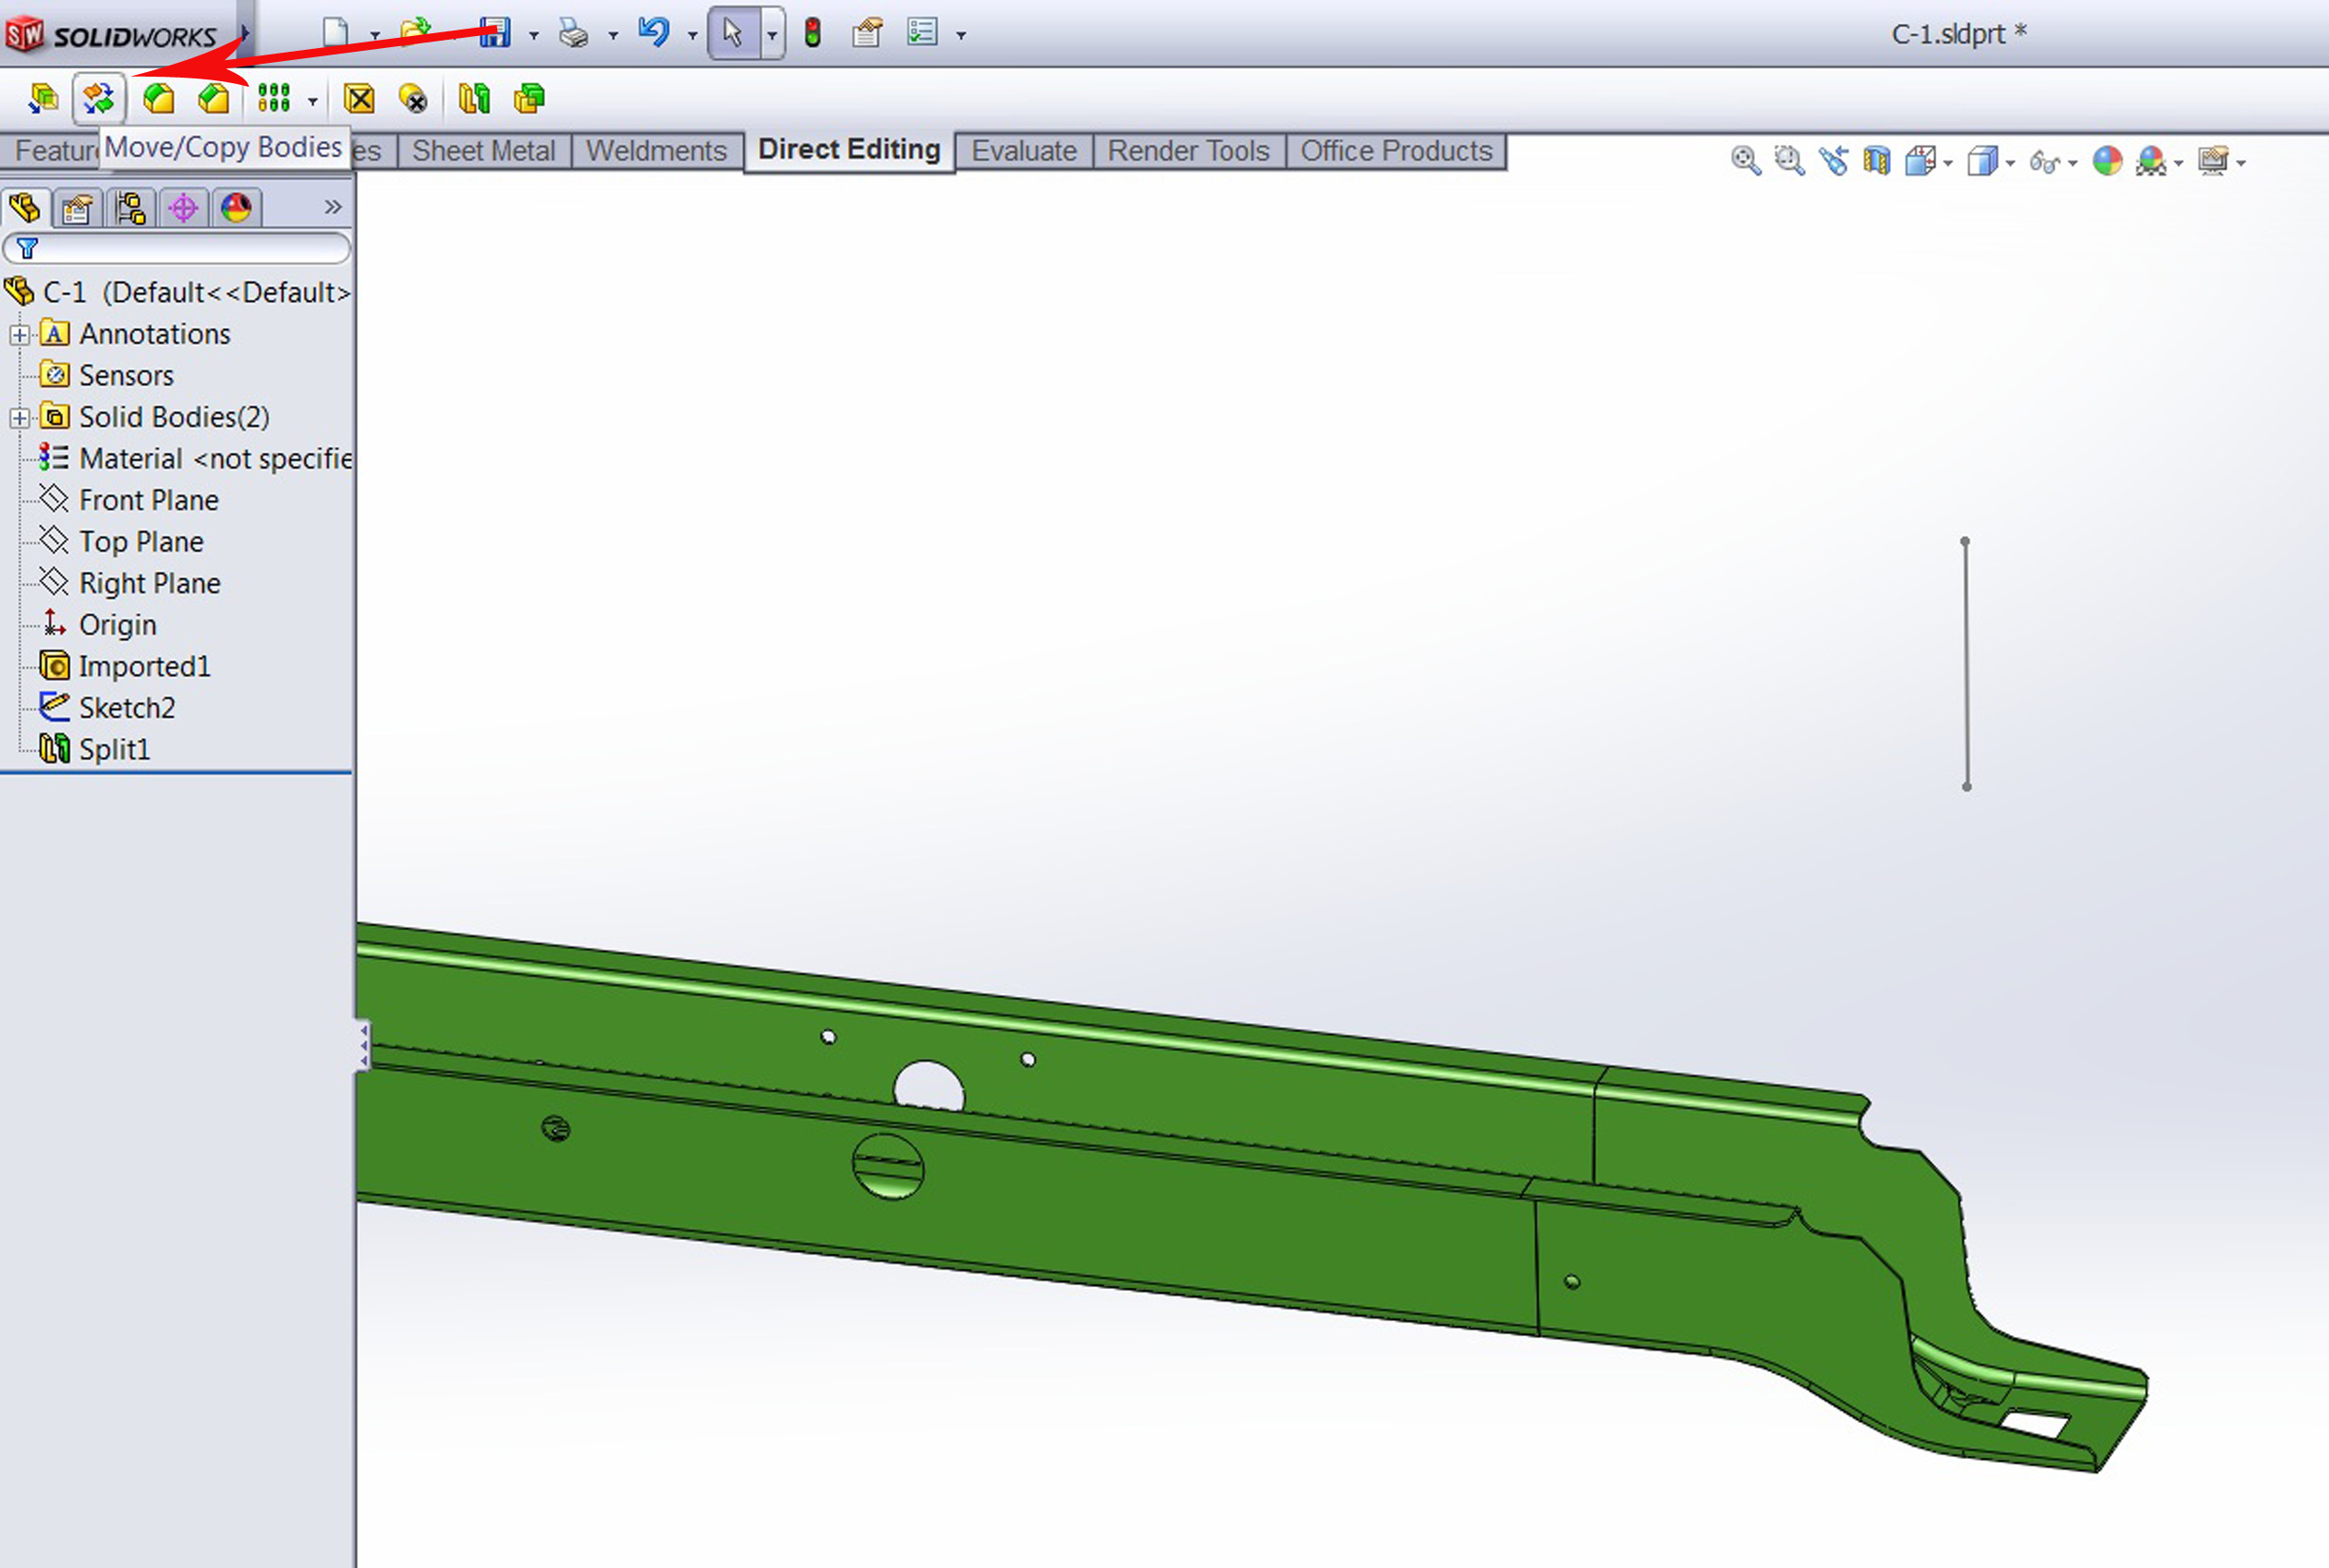The width and height of the screenshot is (2329, 1568).
Task: Click the Previous View icon
Action: pyautogui.click(x=1833, y=161)
